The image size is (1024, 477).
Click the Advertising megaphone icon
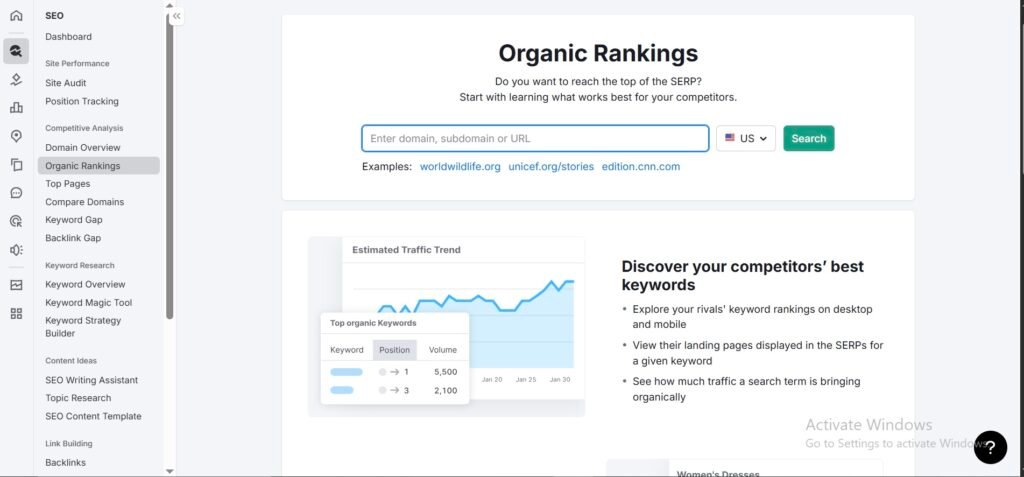16,250
